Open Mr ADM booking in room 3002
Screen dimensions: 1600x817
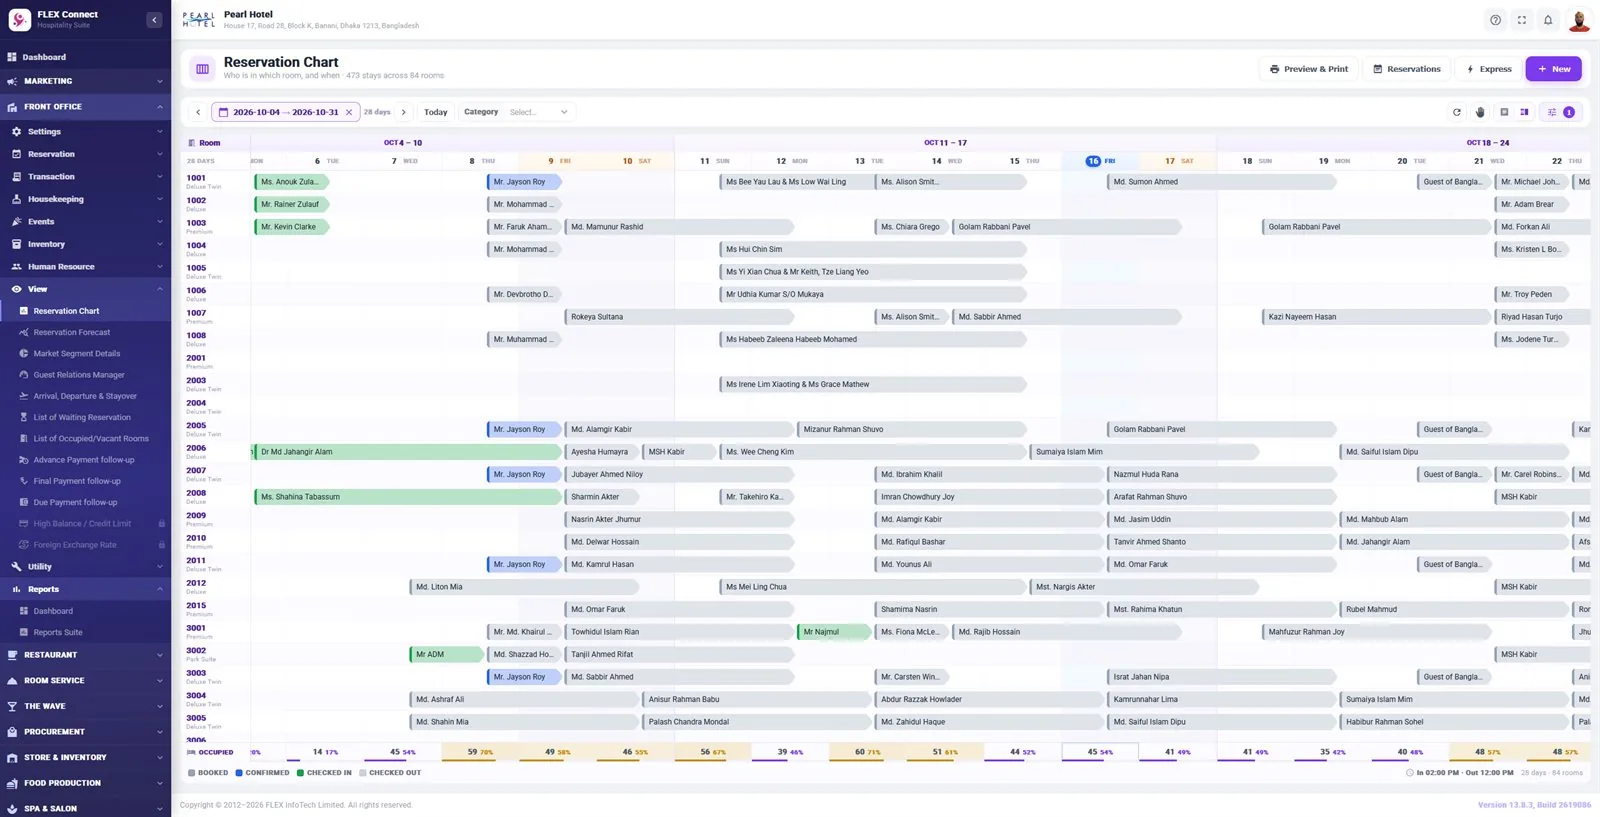(446, 654)
